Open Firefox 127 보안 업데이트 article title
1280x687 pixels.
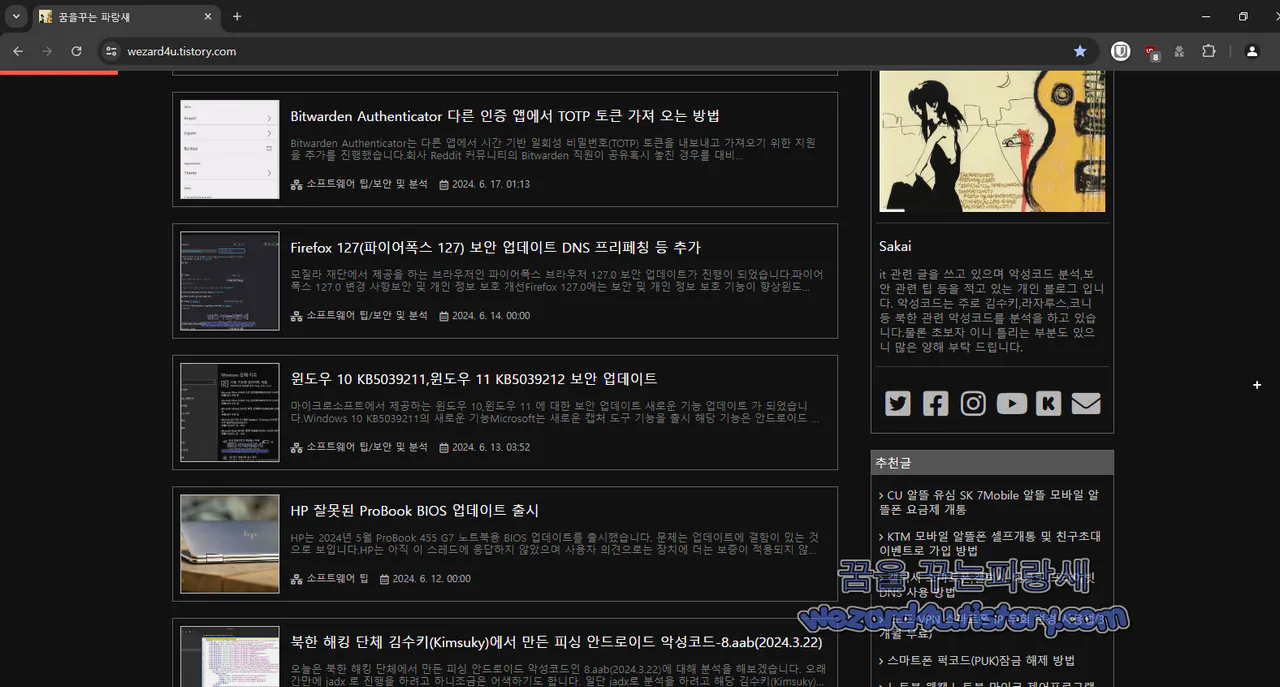tap(495, 247)
